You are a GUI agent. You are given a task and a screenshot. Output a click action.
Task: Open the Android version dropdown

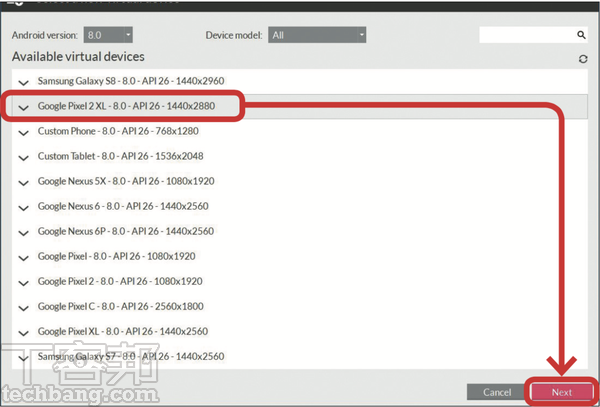108,35
